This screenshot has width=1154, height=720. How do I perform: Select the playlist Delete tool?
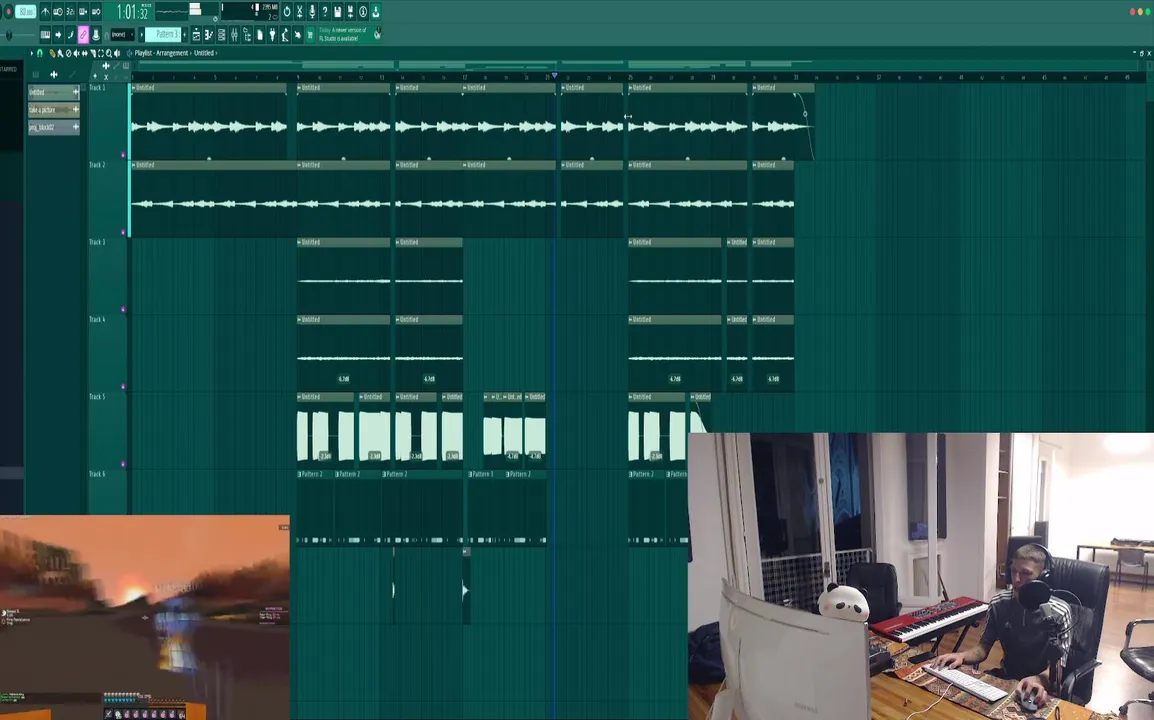pos(68,53)
